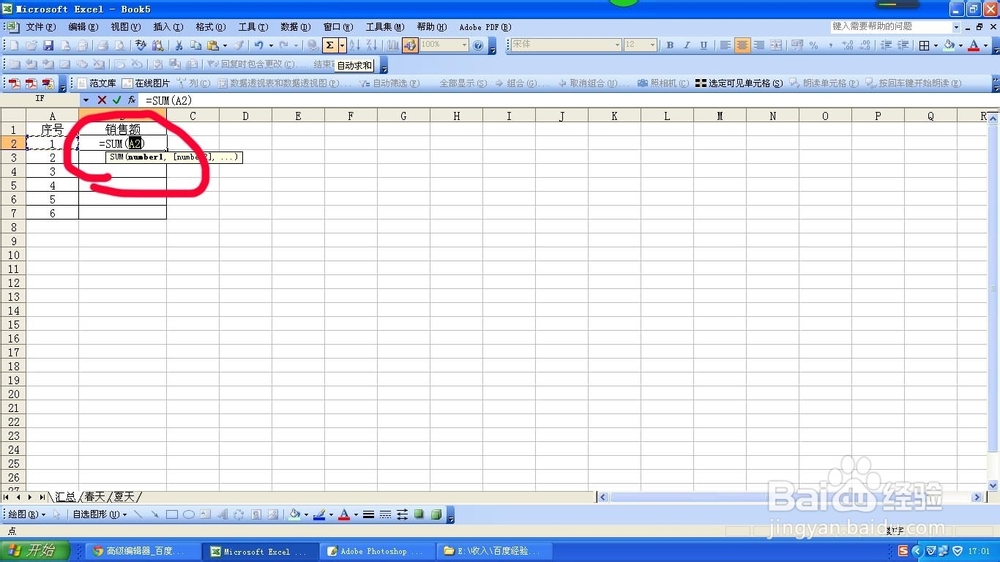Toggle Align Right
This screenshot has width=1000, height=562.
coord(759,45)
